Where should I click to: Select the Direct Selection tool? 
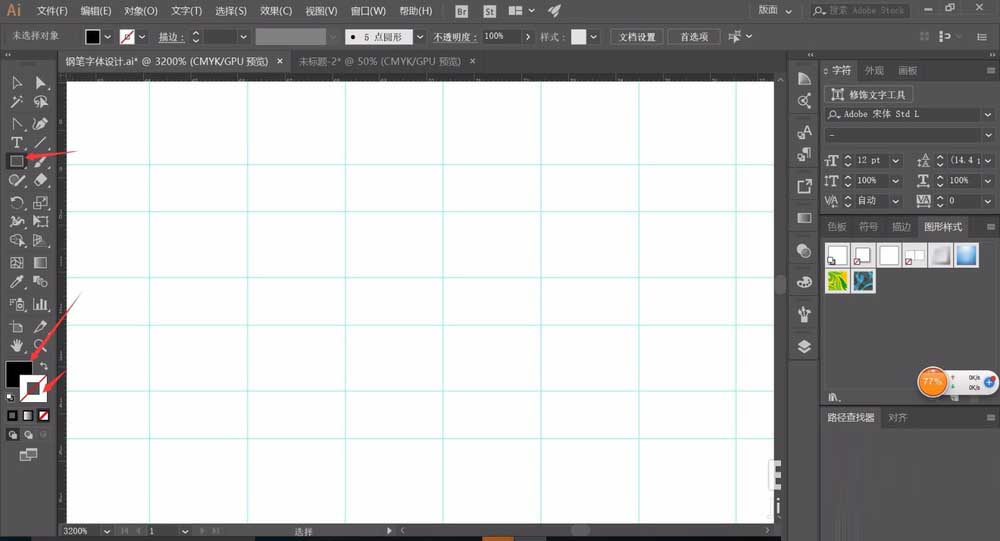tap(40, 83)
